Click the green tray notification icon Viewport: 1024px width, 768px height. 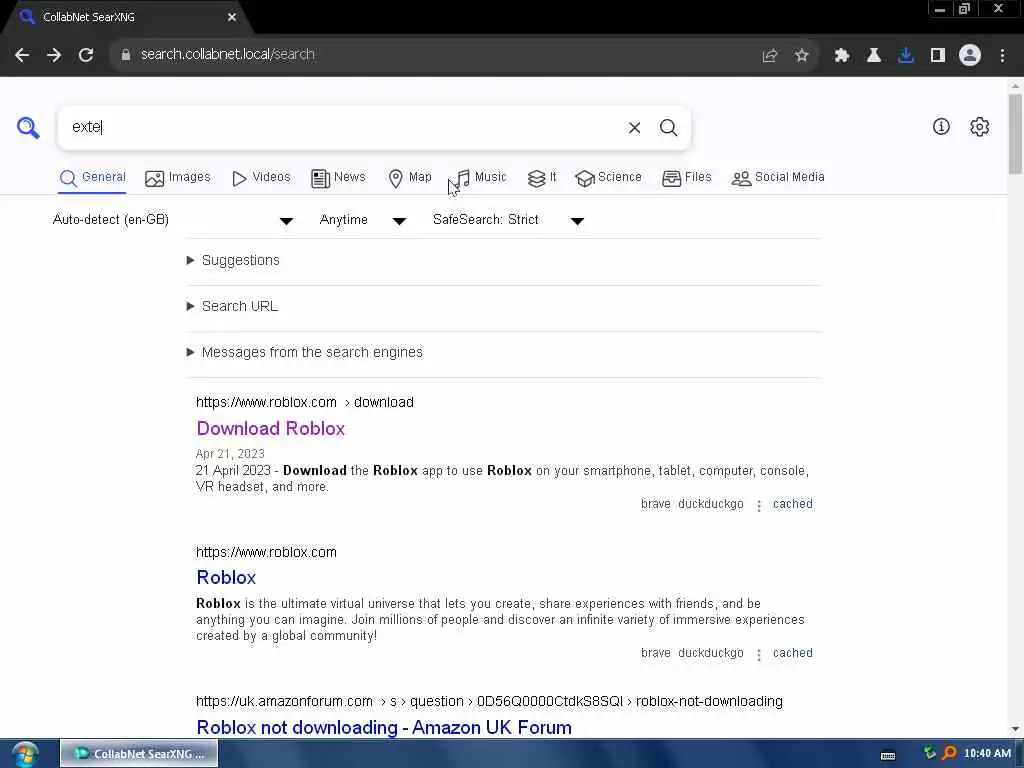pyautogui.click(x=930, y=753)
